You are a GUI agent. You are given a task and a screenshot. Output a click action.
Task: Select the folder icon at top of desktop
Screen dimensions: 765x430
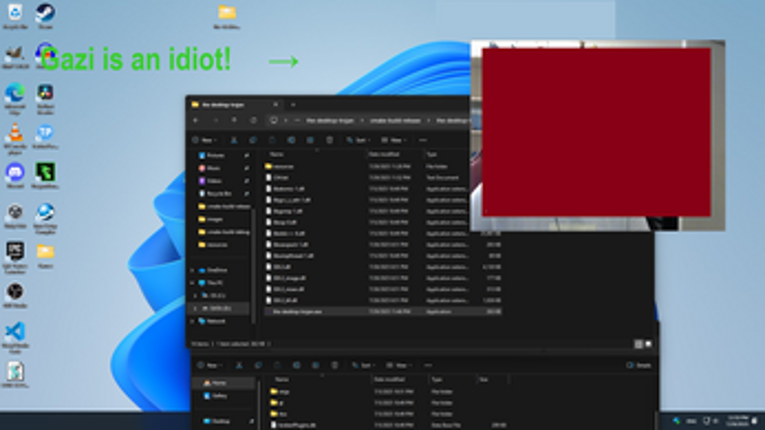click(227, 16)
